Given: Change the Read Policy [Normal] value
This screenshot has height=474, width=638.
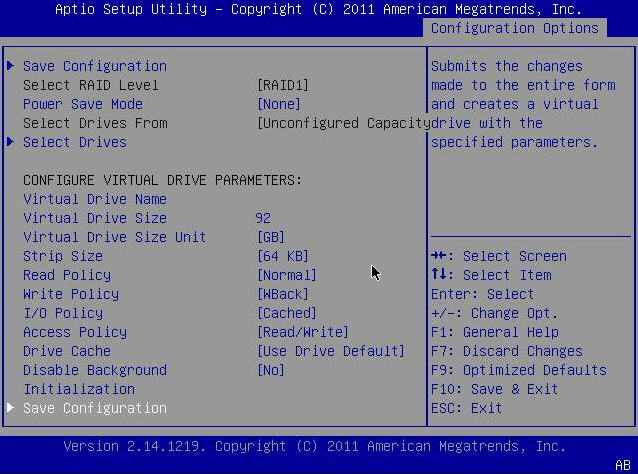Looking at the screenshot, I should pyautogui.click(x=286, y=275).
